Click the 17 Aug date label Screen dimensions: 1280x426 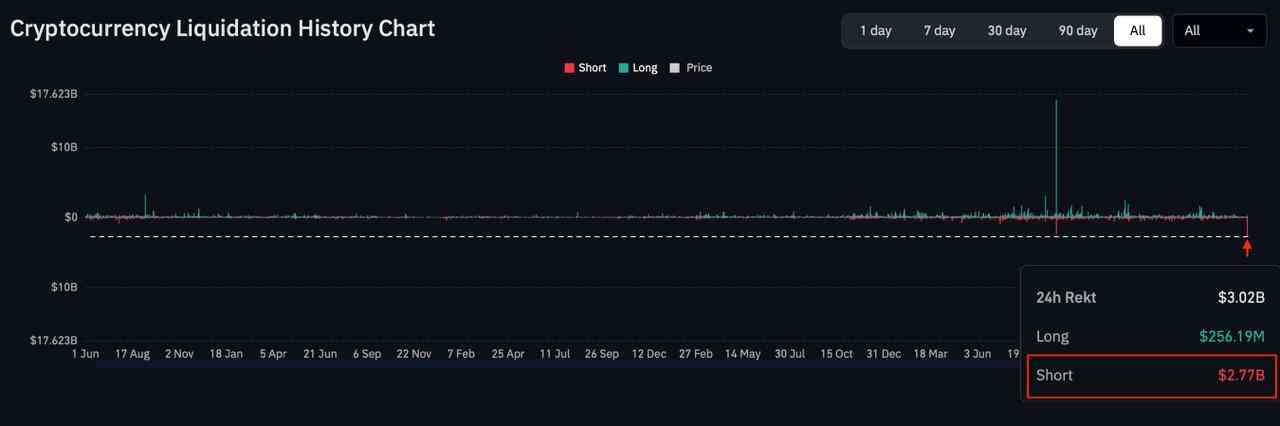coord(132,354)
